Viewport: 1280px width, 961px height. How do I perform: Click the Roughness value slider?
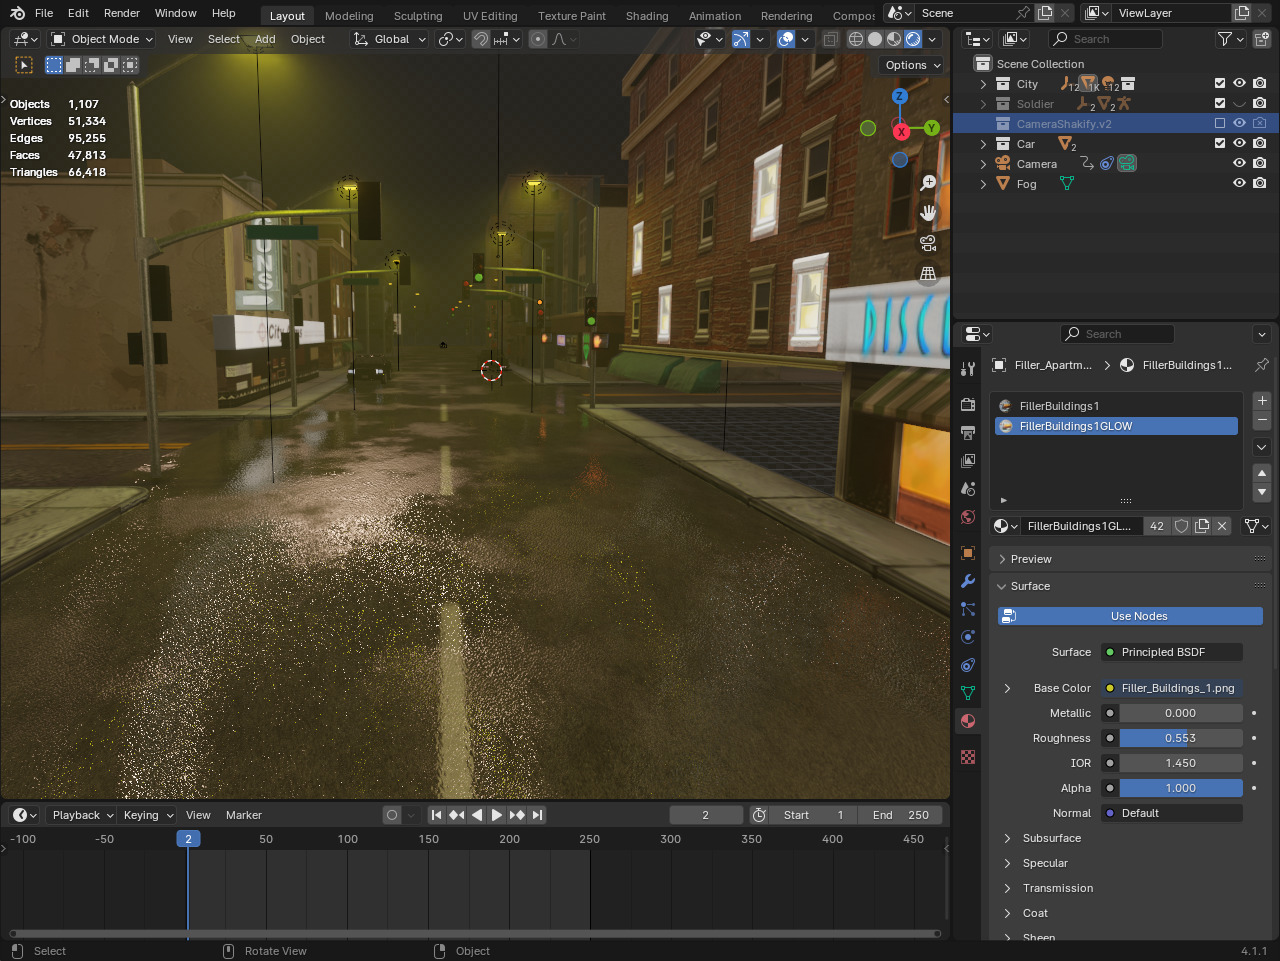pos(1180,738)
